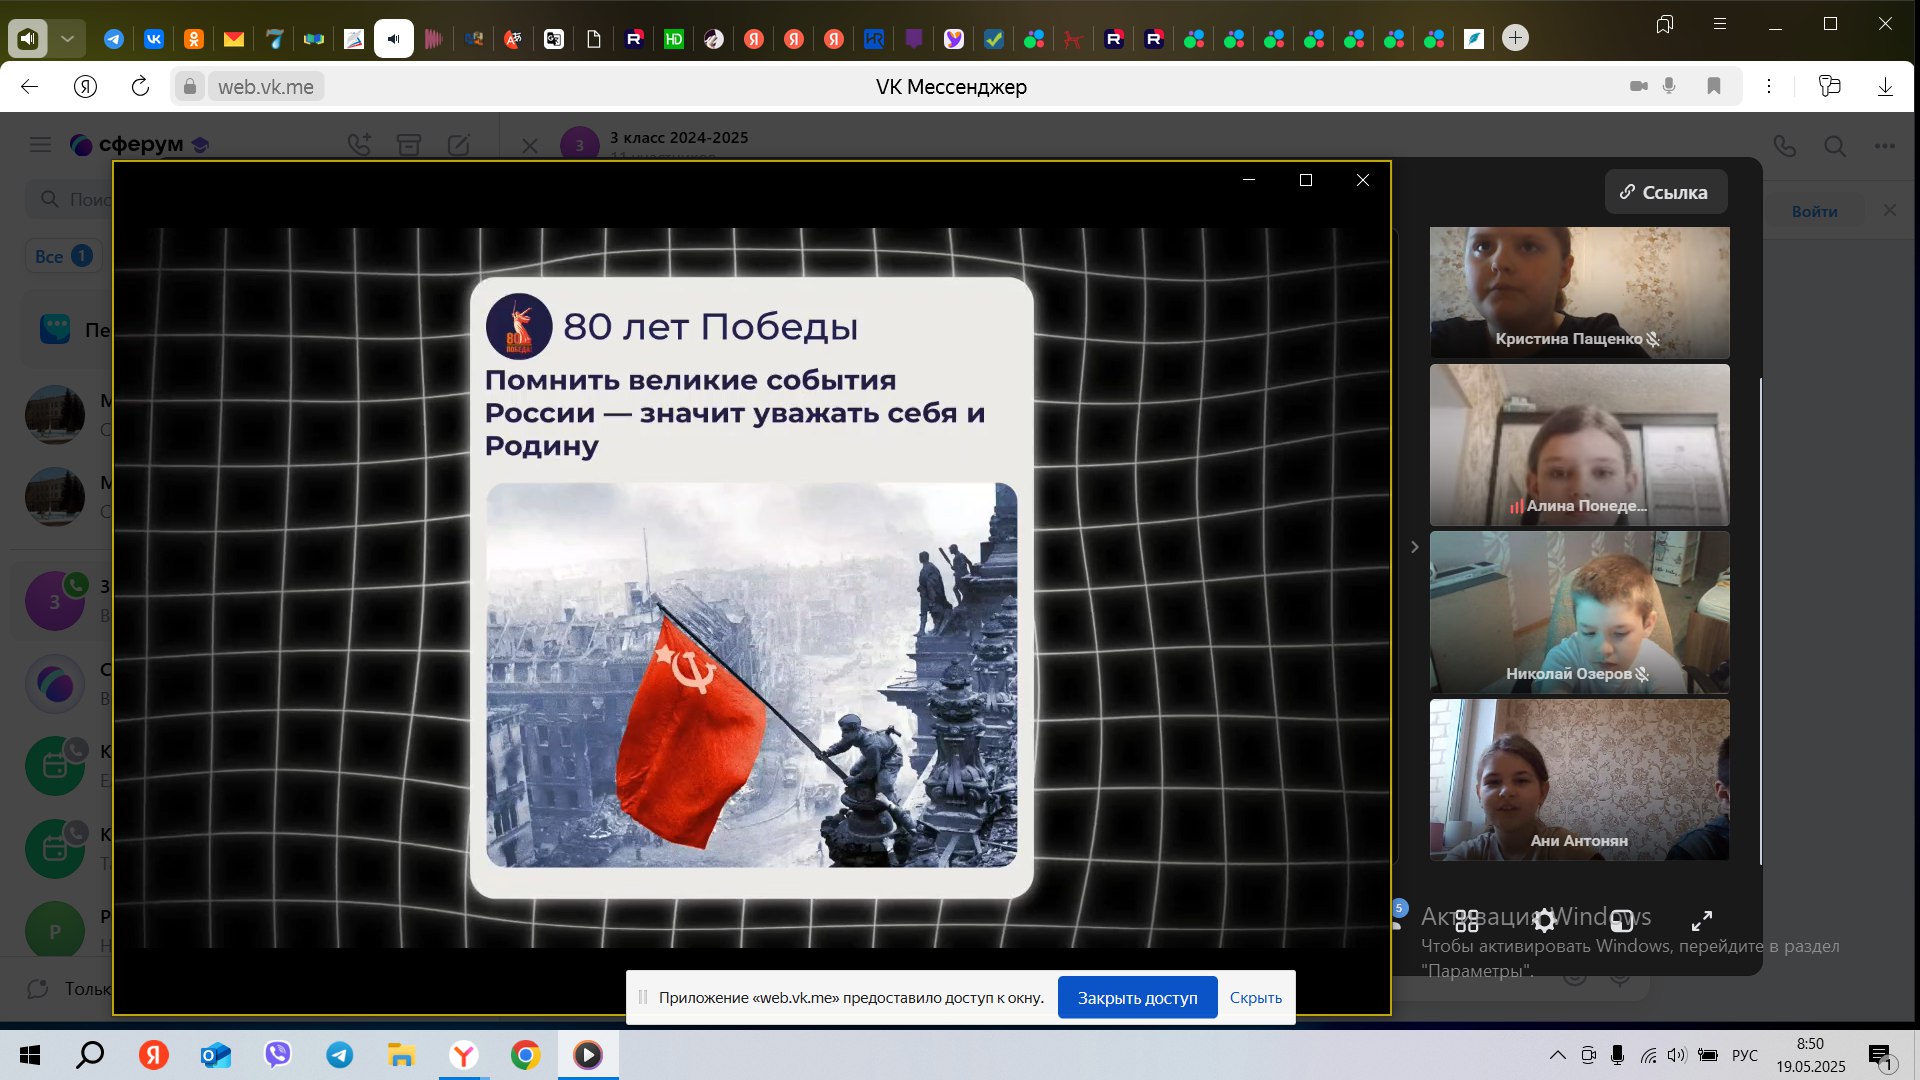Image resolution: width=1920 pixels, height=1080 pixels.
Task: Click the Войти join call button
Action: [1814, 211]
